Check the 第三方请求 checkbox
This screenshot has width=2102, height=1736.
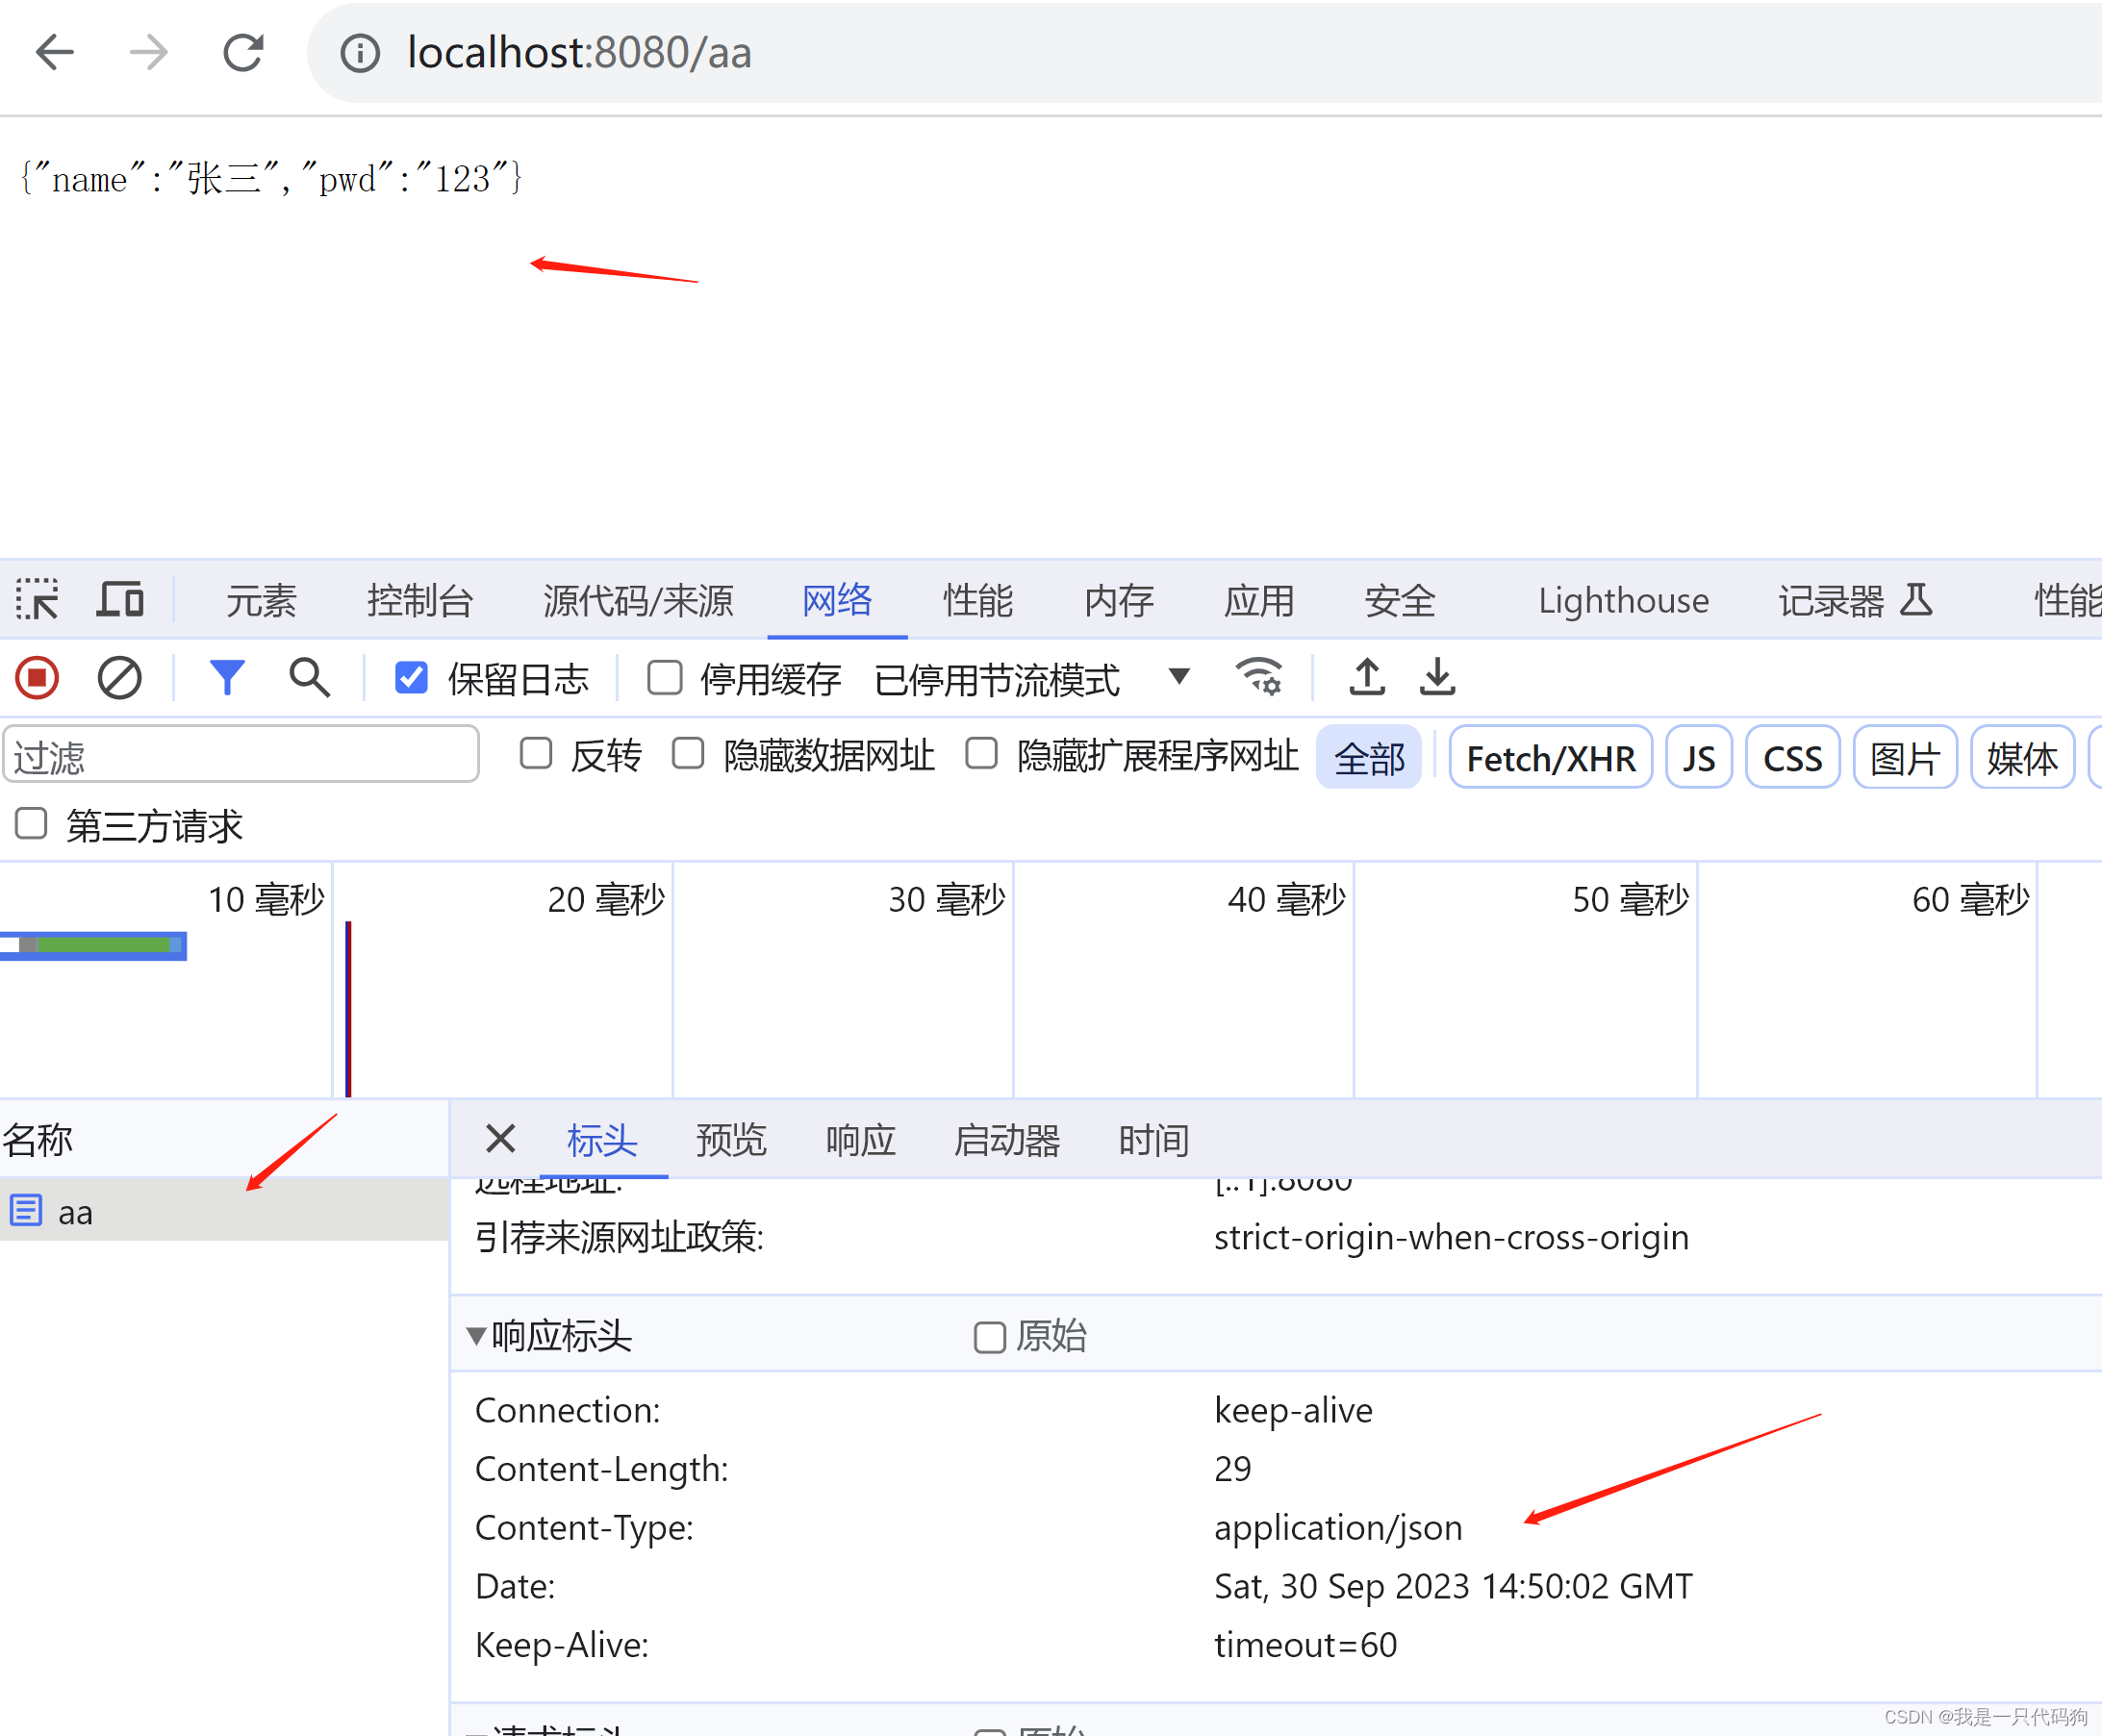pos(31,825)
